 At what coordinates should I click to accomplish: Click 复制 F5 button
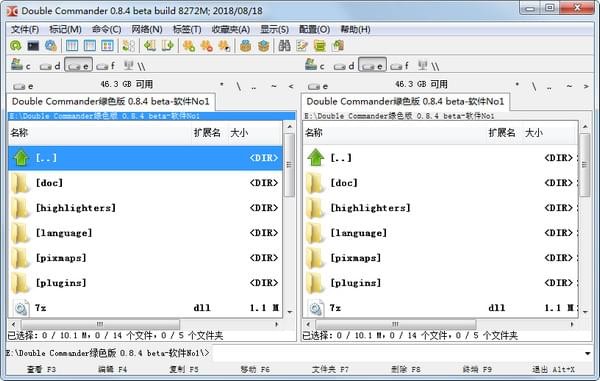coord(184,370)
